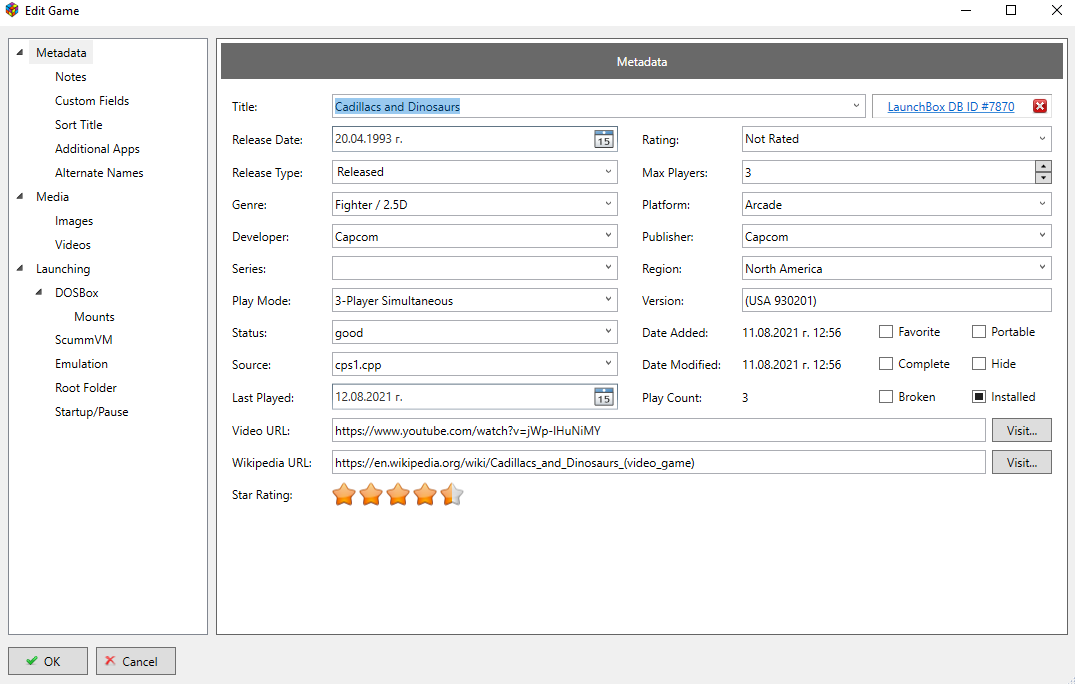Set star rating to five stars

[x=452, y=494]
